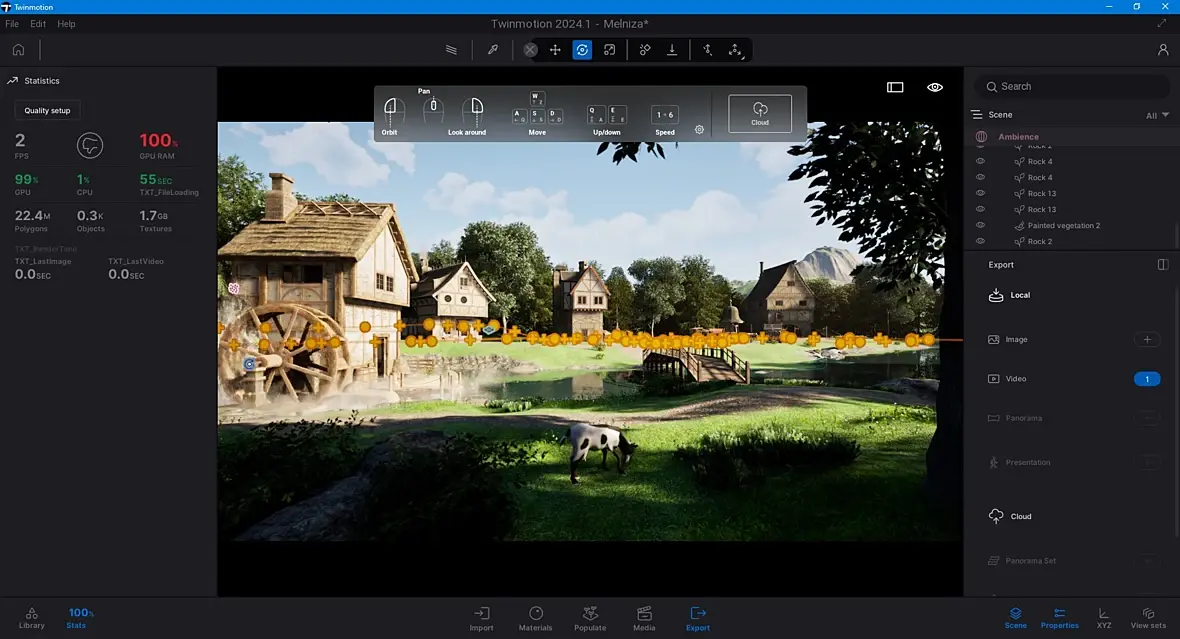Open the user account icon
Image resolution: width=1180 pixels, height=639 pixels.
[1163, 50]
